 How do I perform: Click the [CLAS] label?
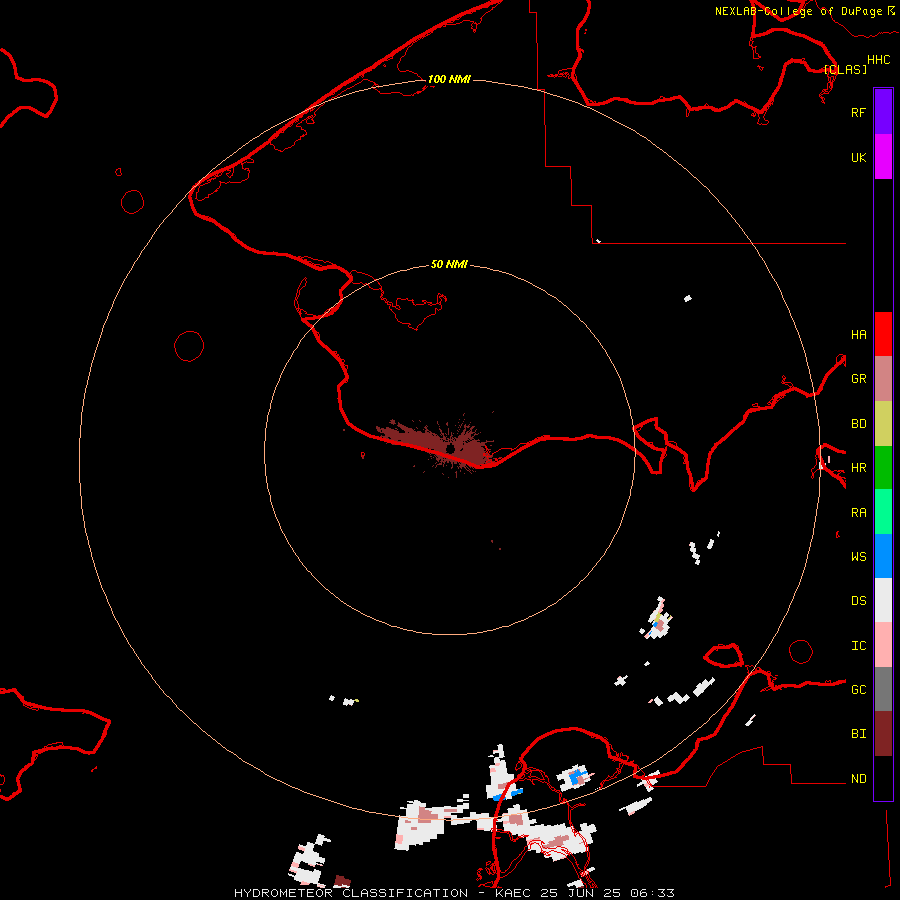845,69
